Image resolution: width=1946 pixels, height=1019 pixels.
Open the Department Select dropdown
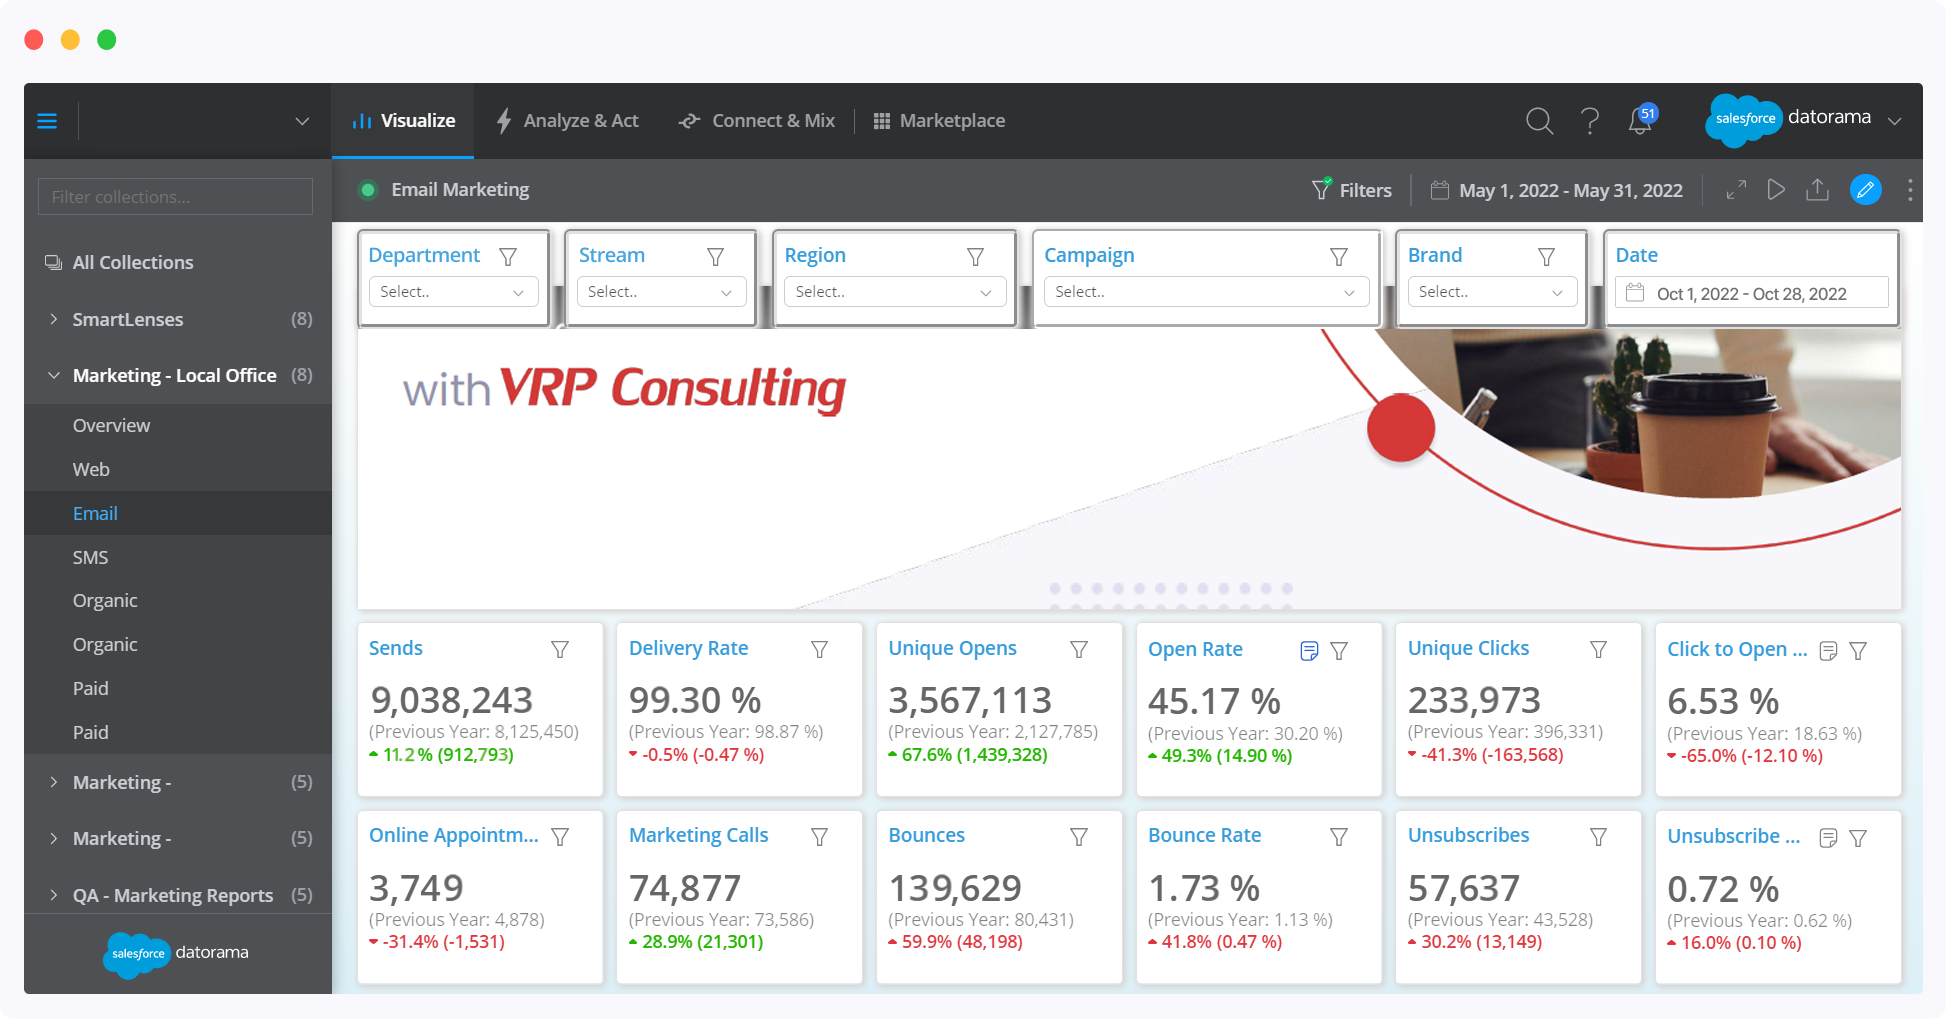click(453, 292)
